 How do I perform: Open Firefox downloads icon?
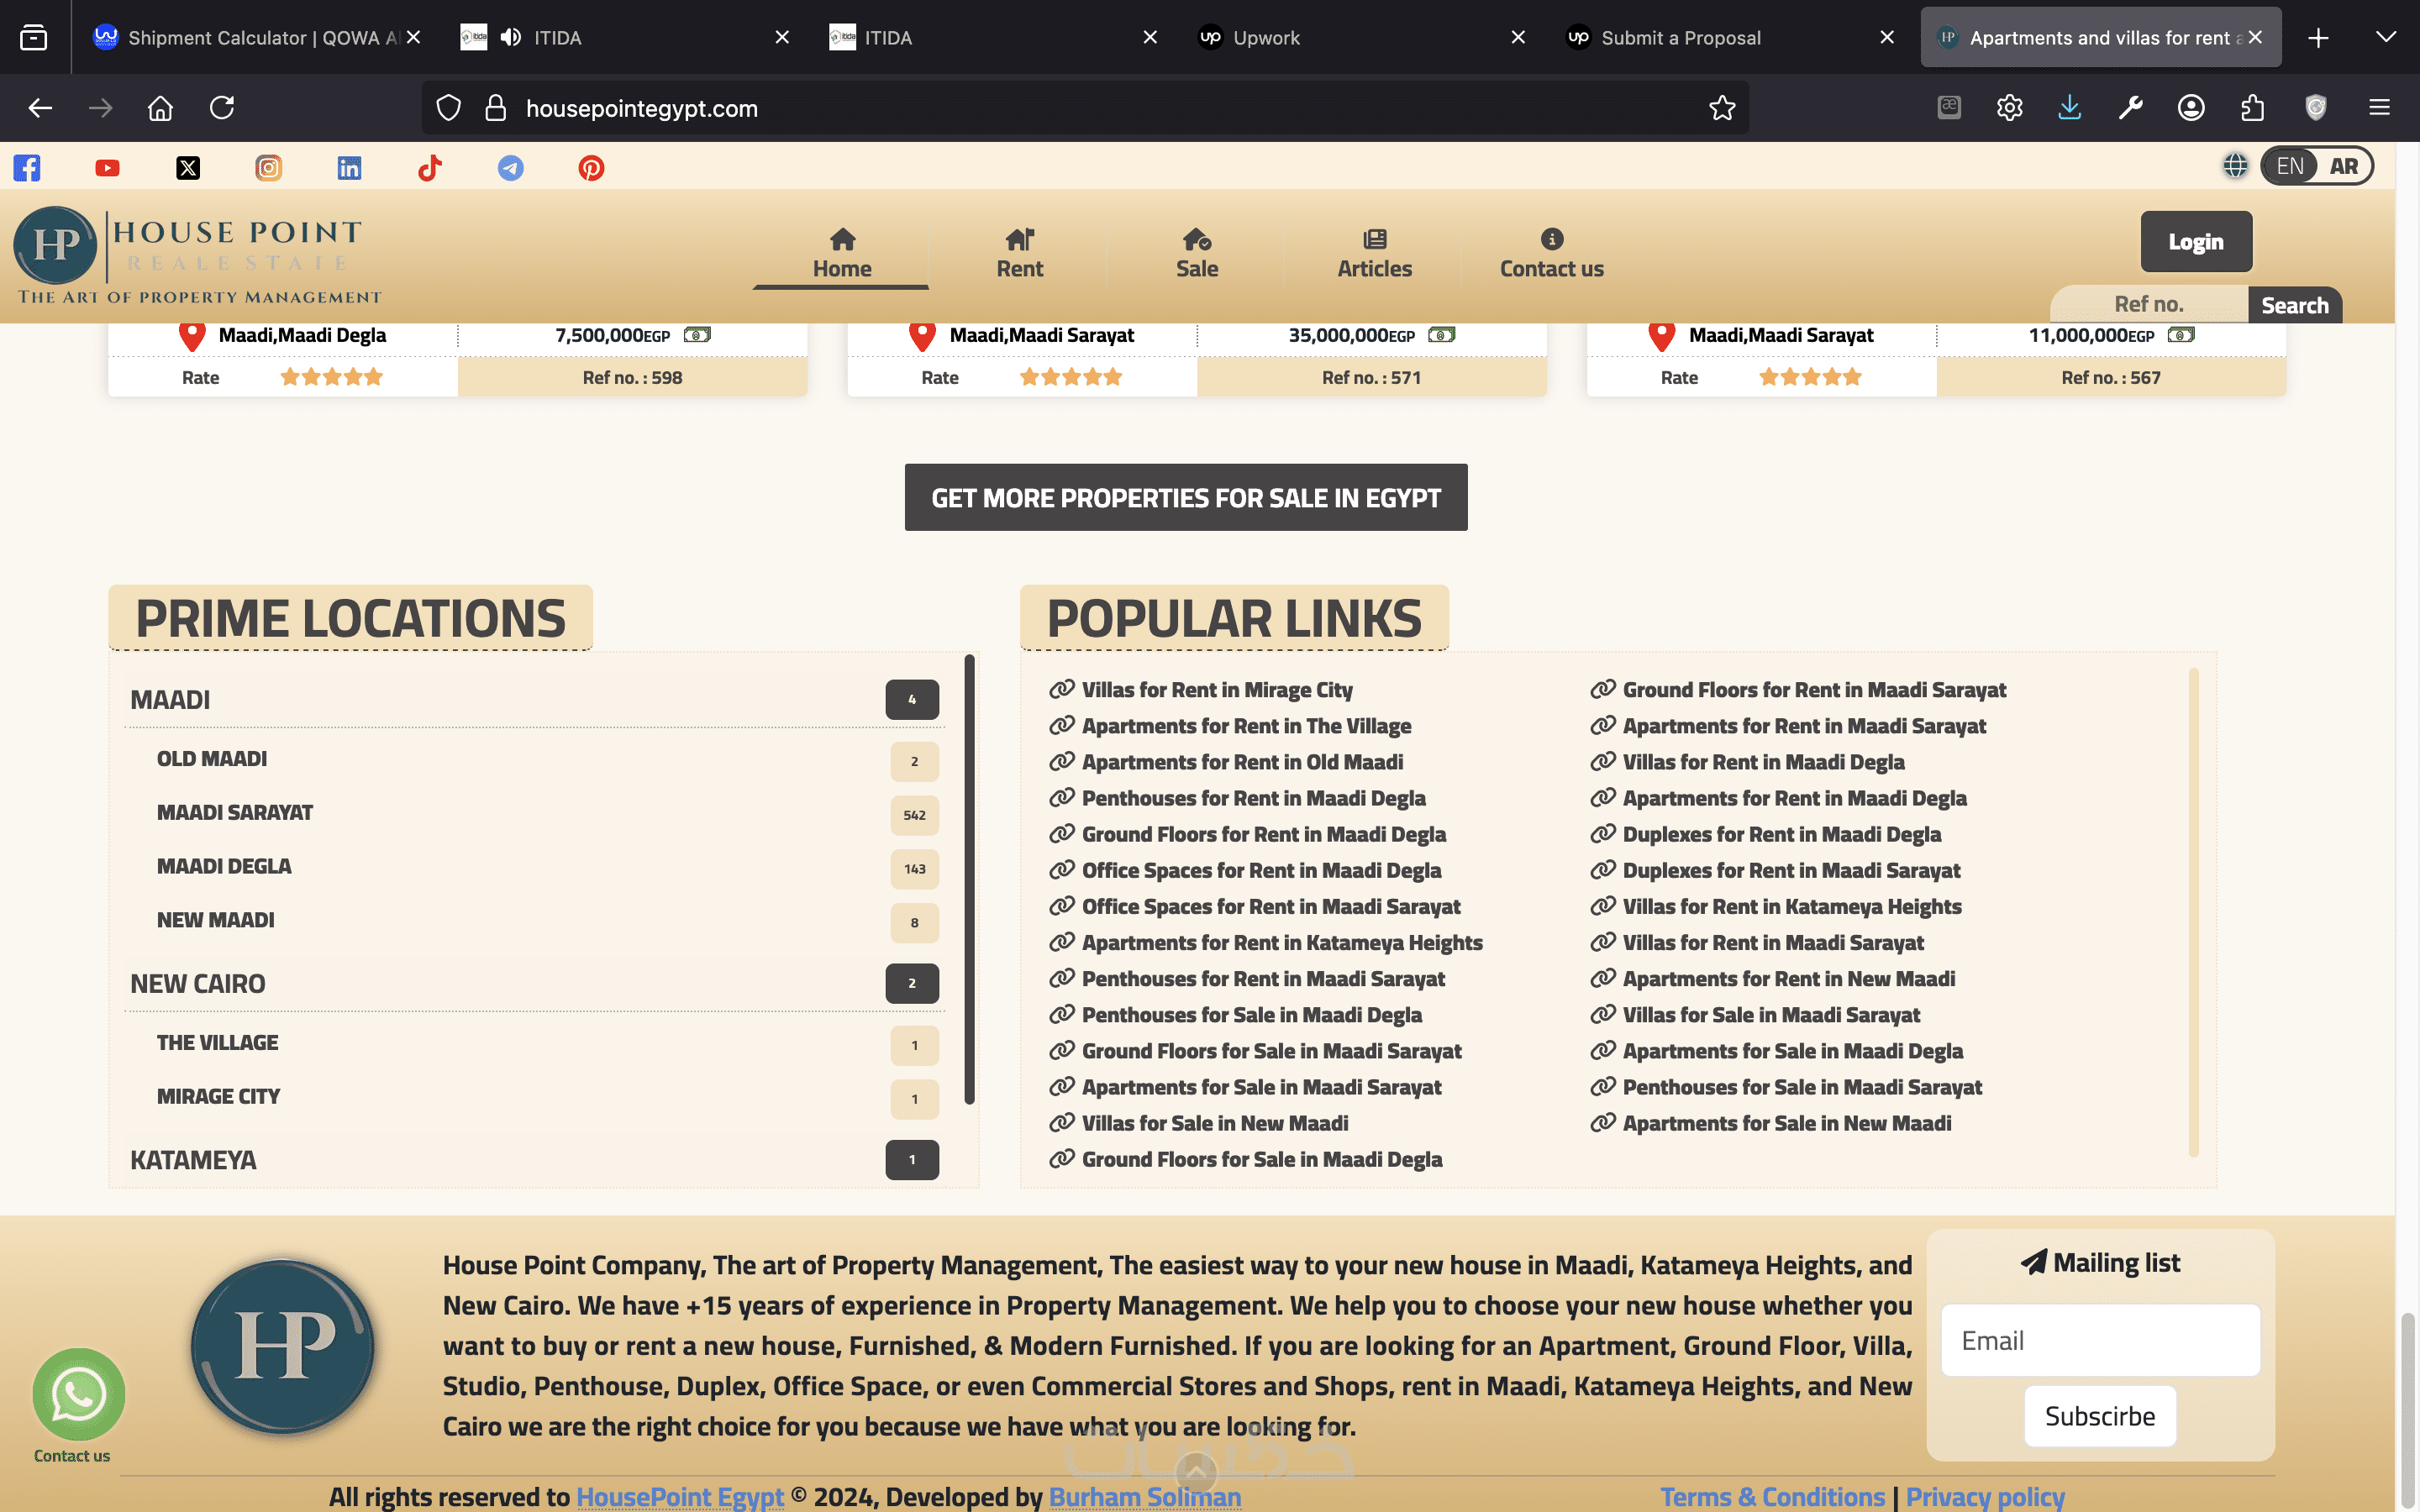point(2069,108)
